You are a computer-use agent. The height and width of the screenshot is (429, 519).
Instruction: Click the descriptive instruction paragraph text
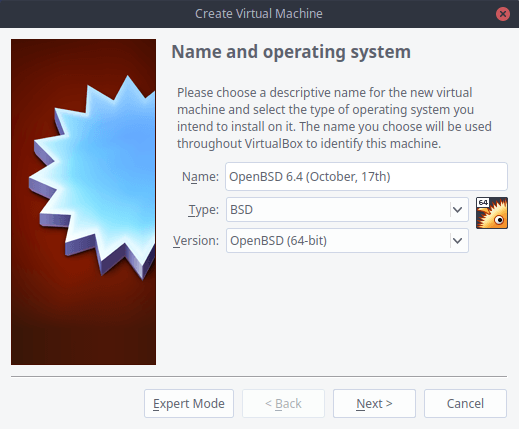coord(334,118)
